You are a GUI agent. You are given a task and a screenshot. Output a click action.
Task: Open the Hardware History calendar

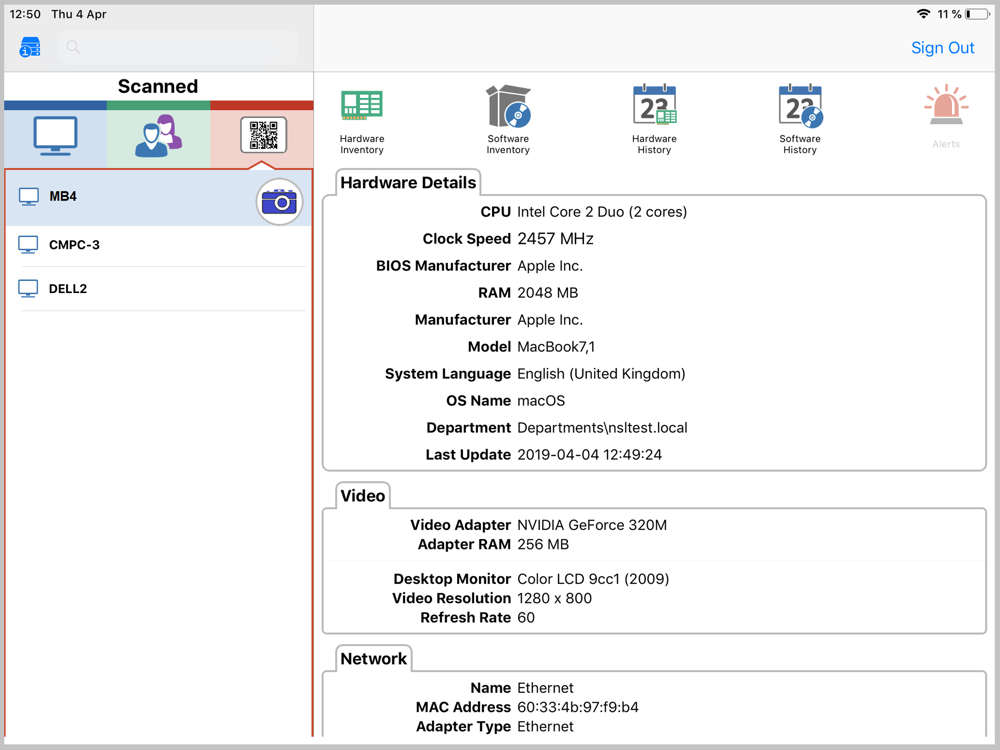tap(654, 120)
